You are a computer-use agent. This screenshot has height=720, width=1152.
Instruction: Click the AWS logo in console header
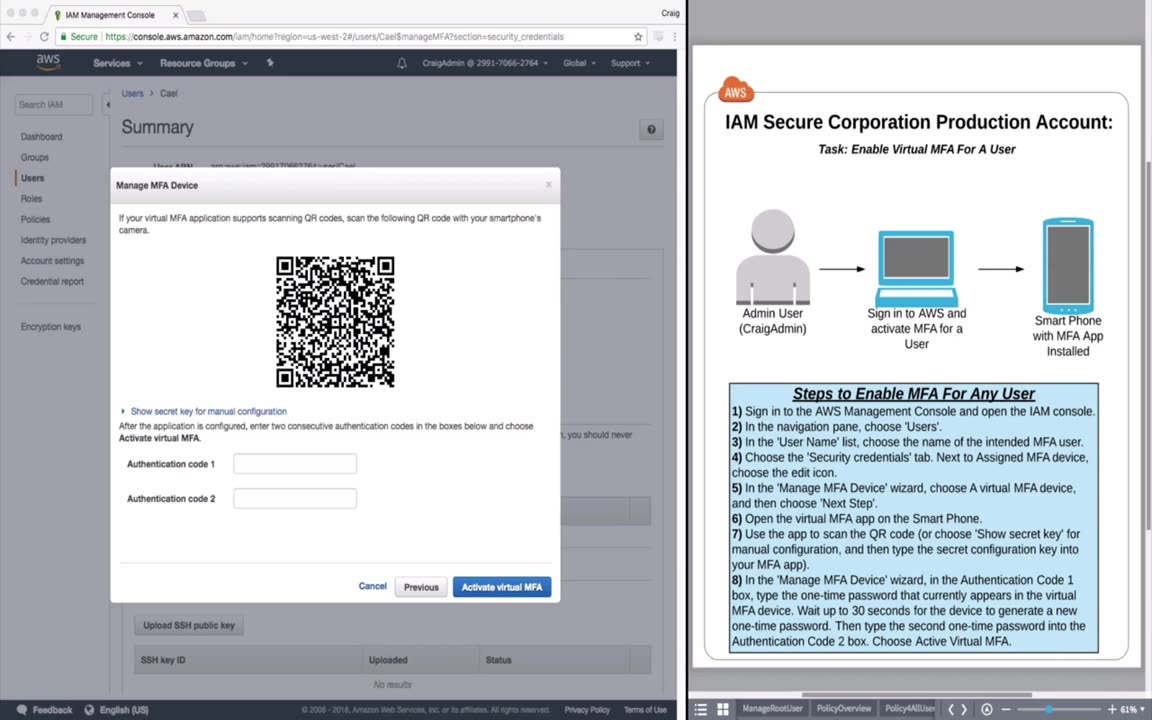coord(48,62)
